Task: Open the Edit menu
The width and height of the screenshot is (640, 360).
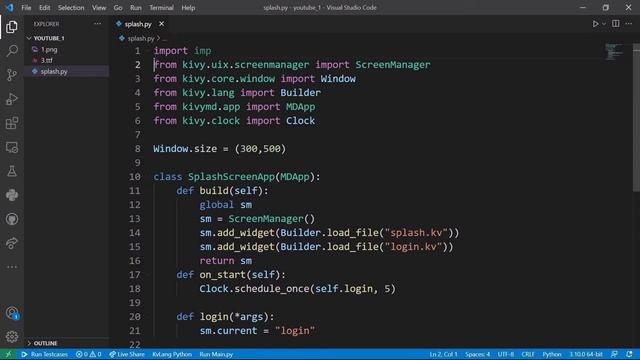Action: [44, 8]
